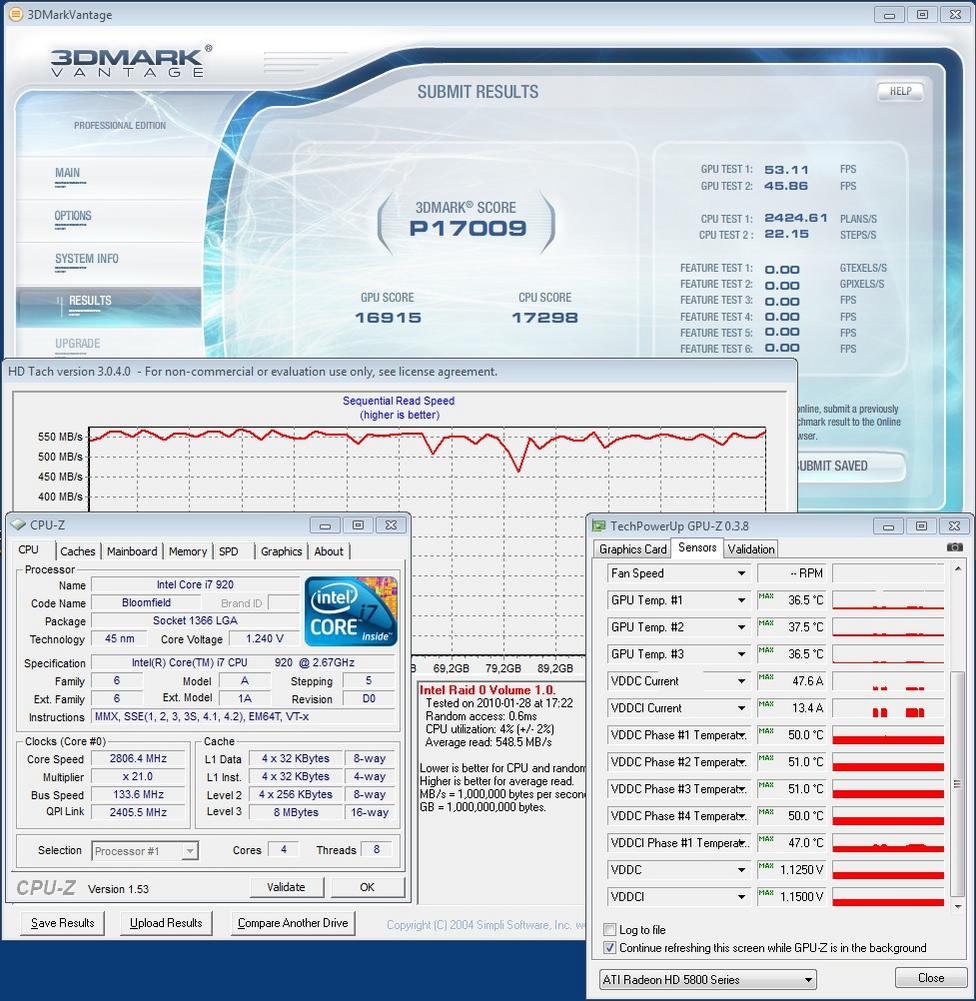Screen dimensions: 976x1001
Task: Click the CPU-Z title bar icon
Action: [18, 525]
